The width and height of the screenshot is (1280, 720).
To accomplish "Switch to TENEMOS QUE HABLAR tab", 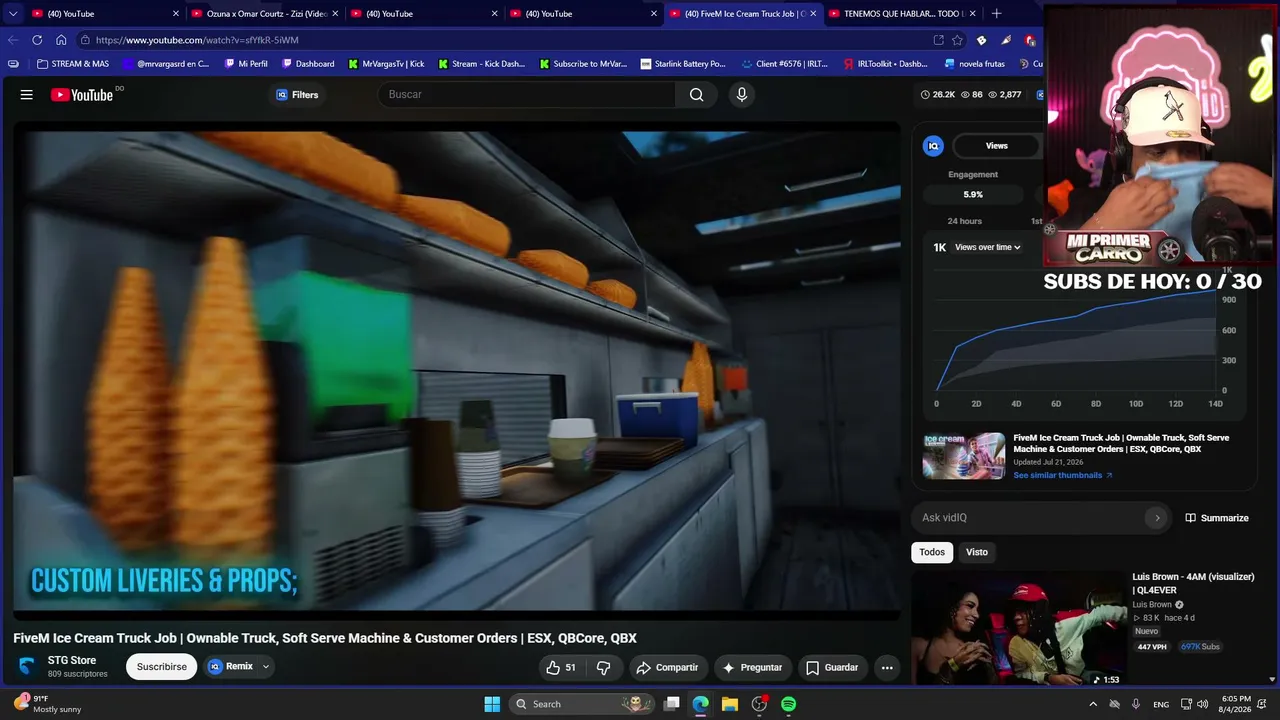I will (x=900, y=14).
